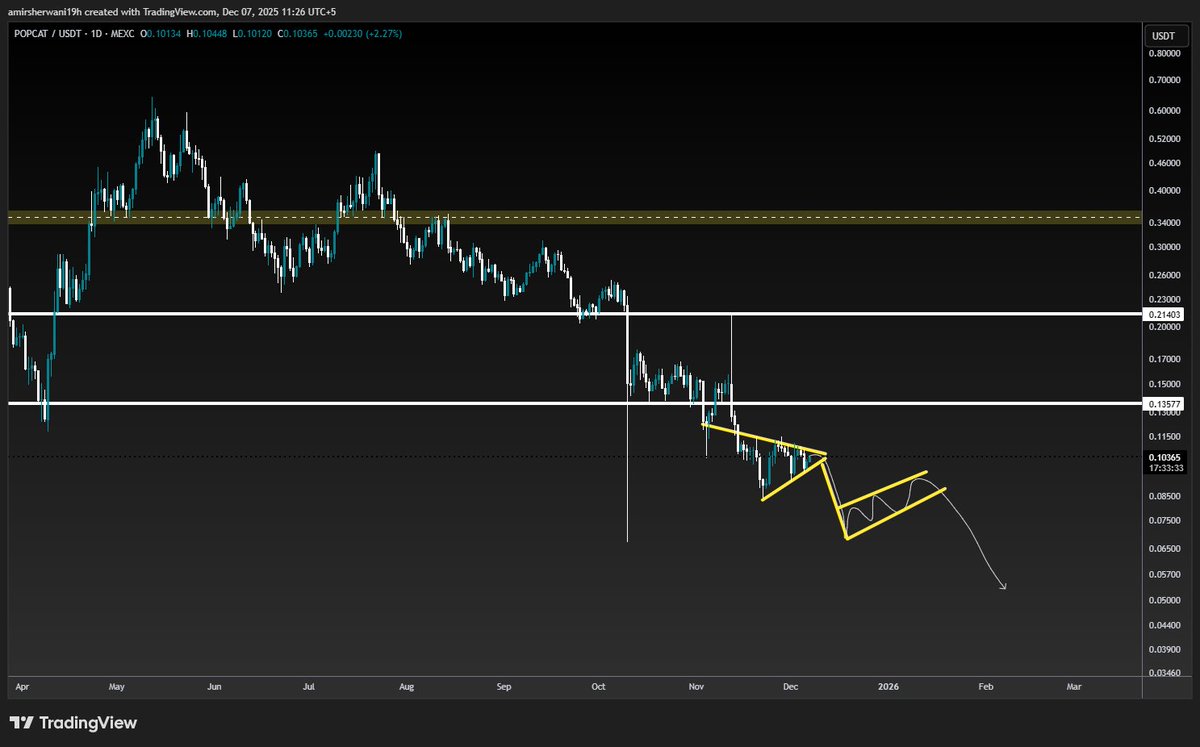Select the white horizontal line at 0.21403
This screenshot has width=1200, height=747.
point(575,314)
